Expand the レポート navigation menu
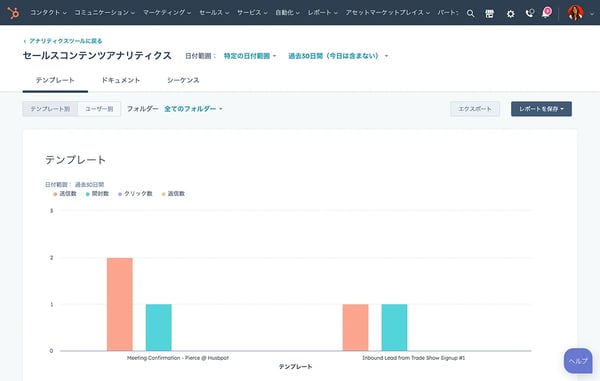This screenshot has width=600, height=381. (x=323, y=13)
